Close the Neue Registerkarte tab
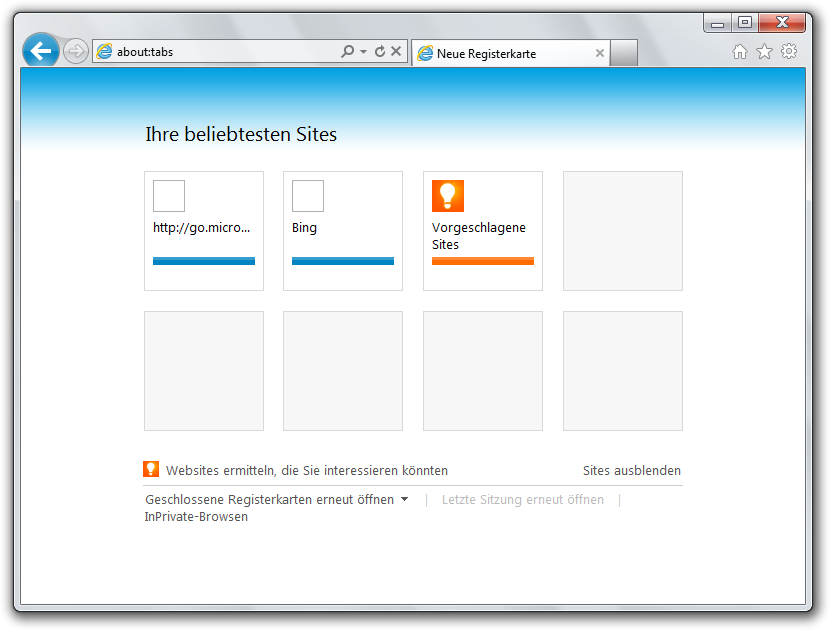 600,53
